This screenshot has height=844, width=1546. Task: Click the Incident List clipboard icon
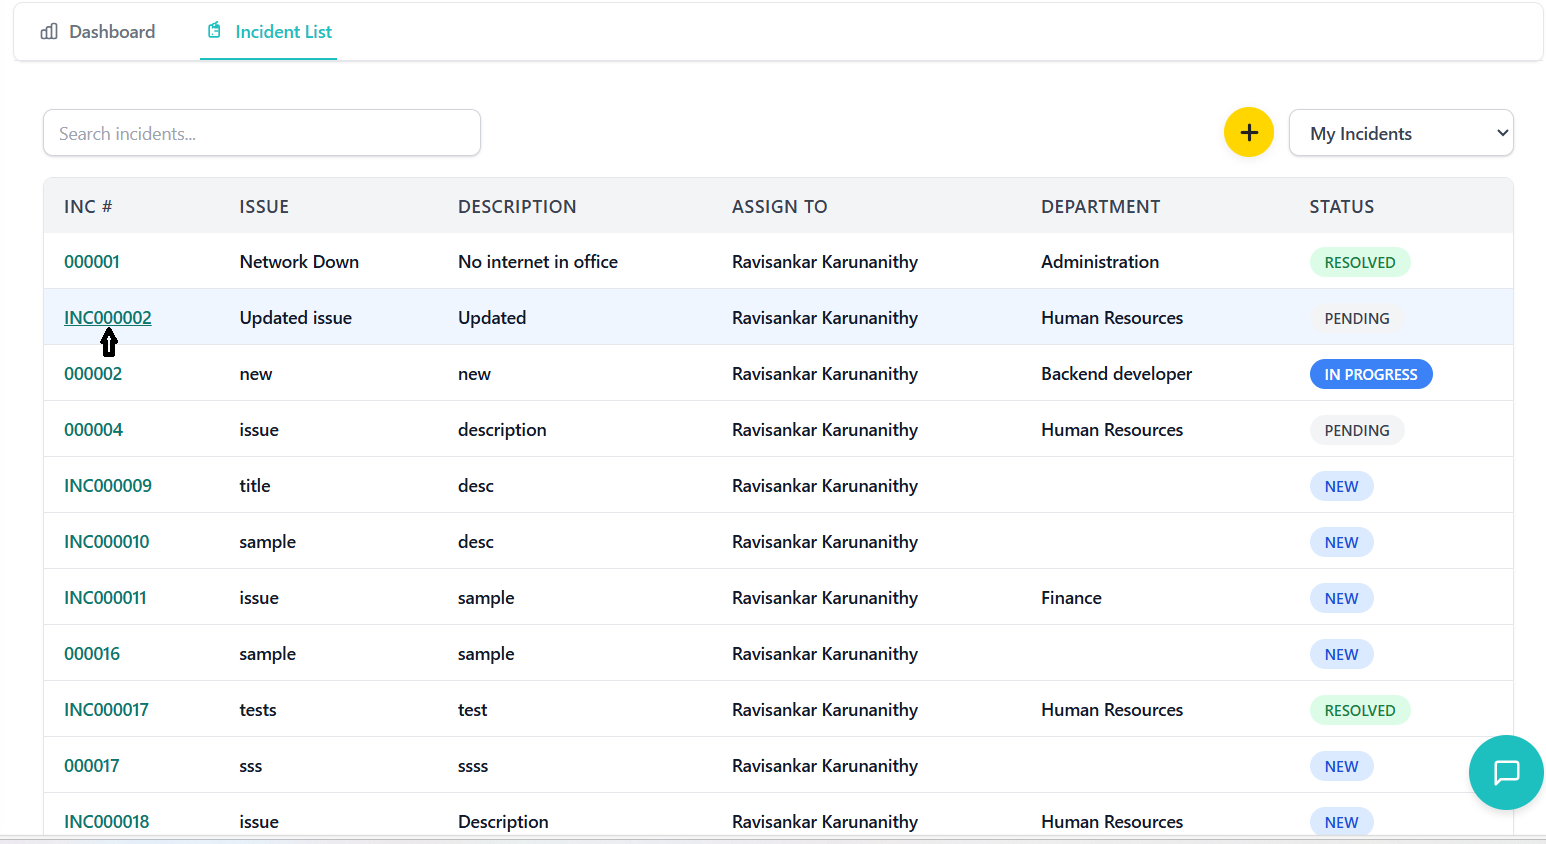(214, 31)
